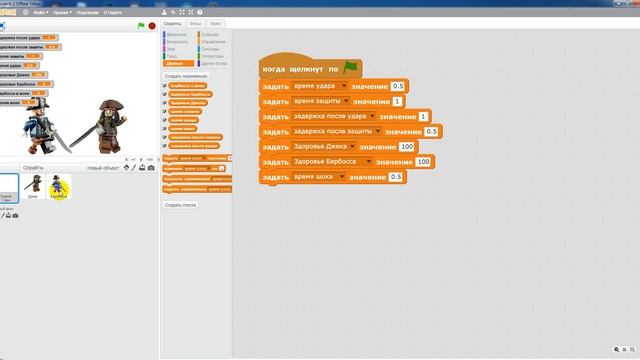The width and height of the screenshot is (640, 360).
Task: Toggle the 'Здоровье Джека' variable checkbox
Action: (164, 103)
